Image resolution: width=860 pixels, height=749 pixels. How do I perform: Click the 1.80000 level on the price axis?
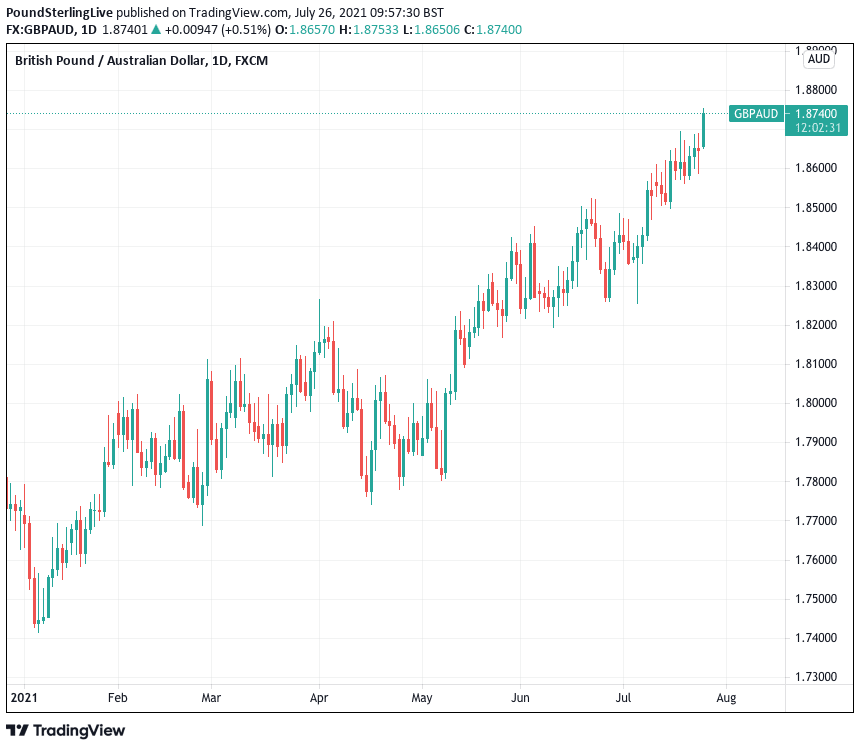pos(815,403)
